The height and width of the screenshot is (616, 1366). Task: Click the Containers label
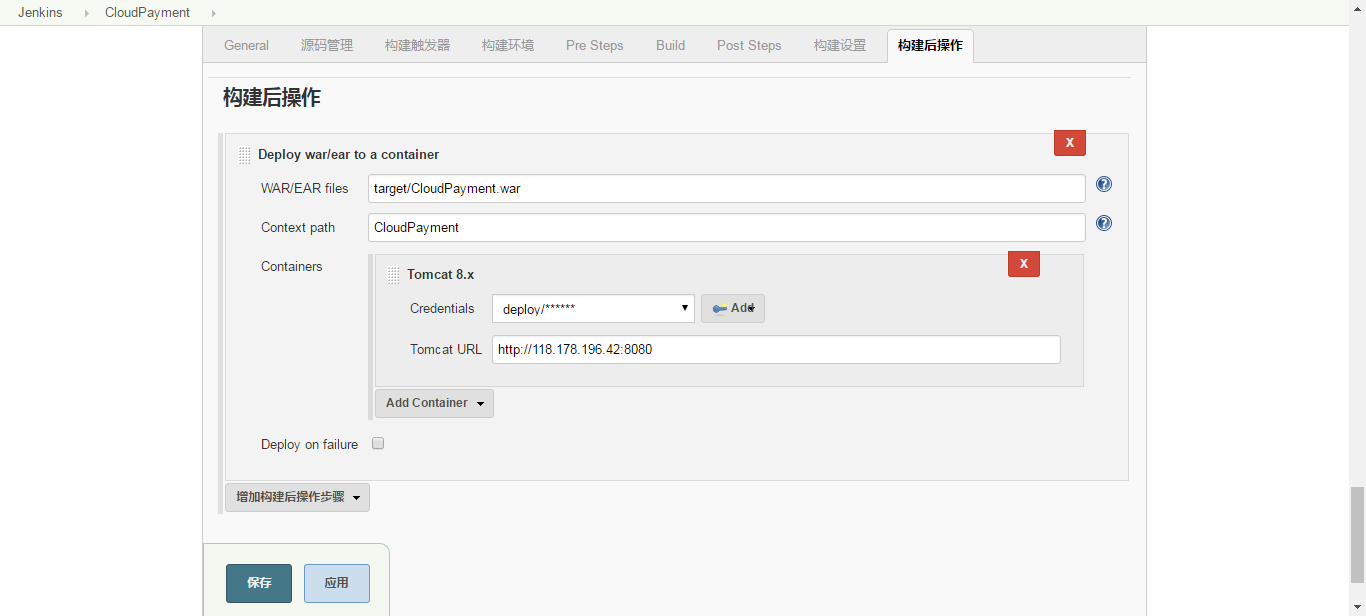(292, 266)
